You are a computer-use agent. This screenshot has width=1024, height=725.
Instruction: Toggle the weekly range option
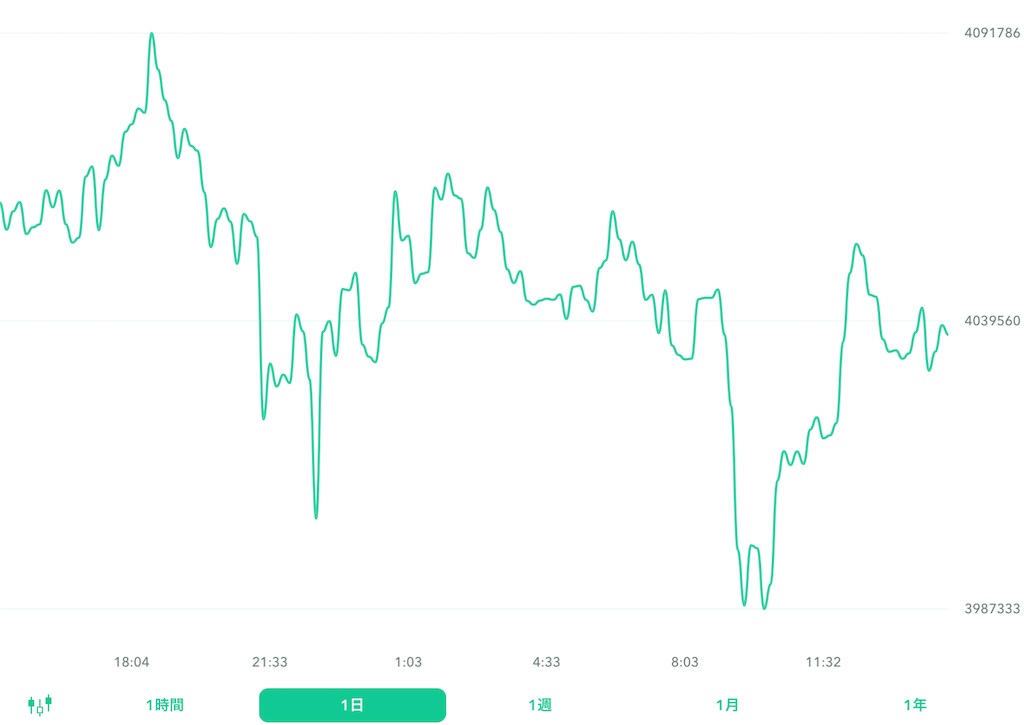[x=541, y=704]
